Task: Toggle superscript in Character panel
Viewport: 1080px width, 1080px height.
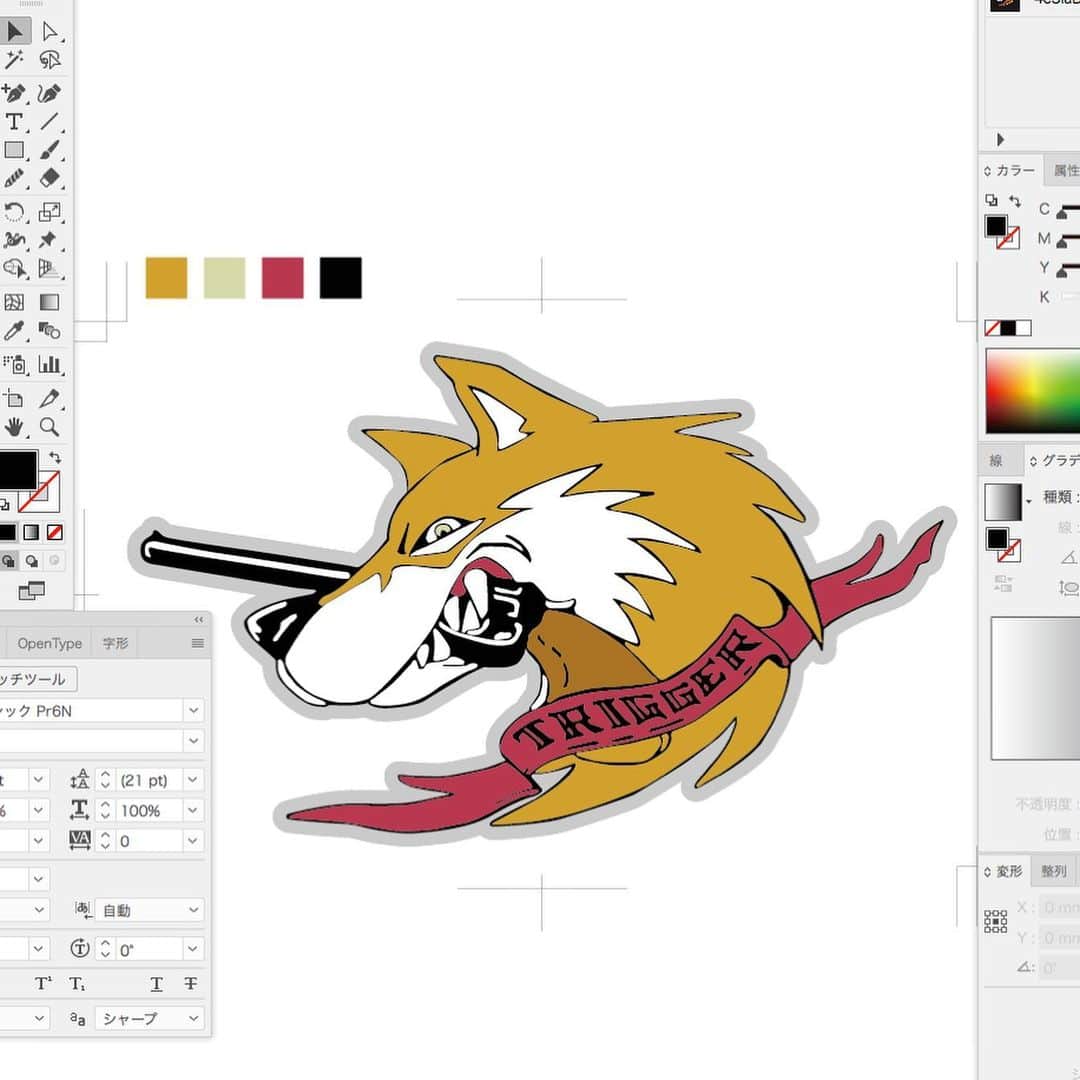Action: 43,984
